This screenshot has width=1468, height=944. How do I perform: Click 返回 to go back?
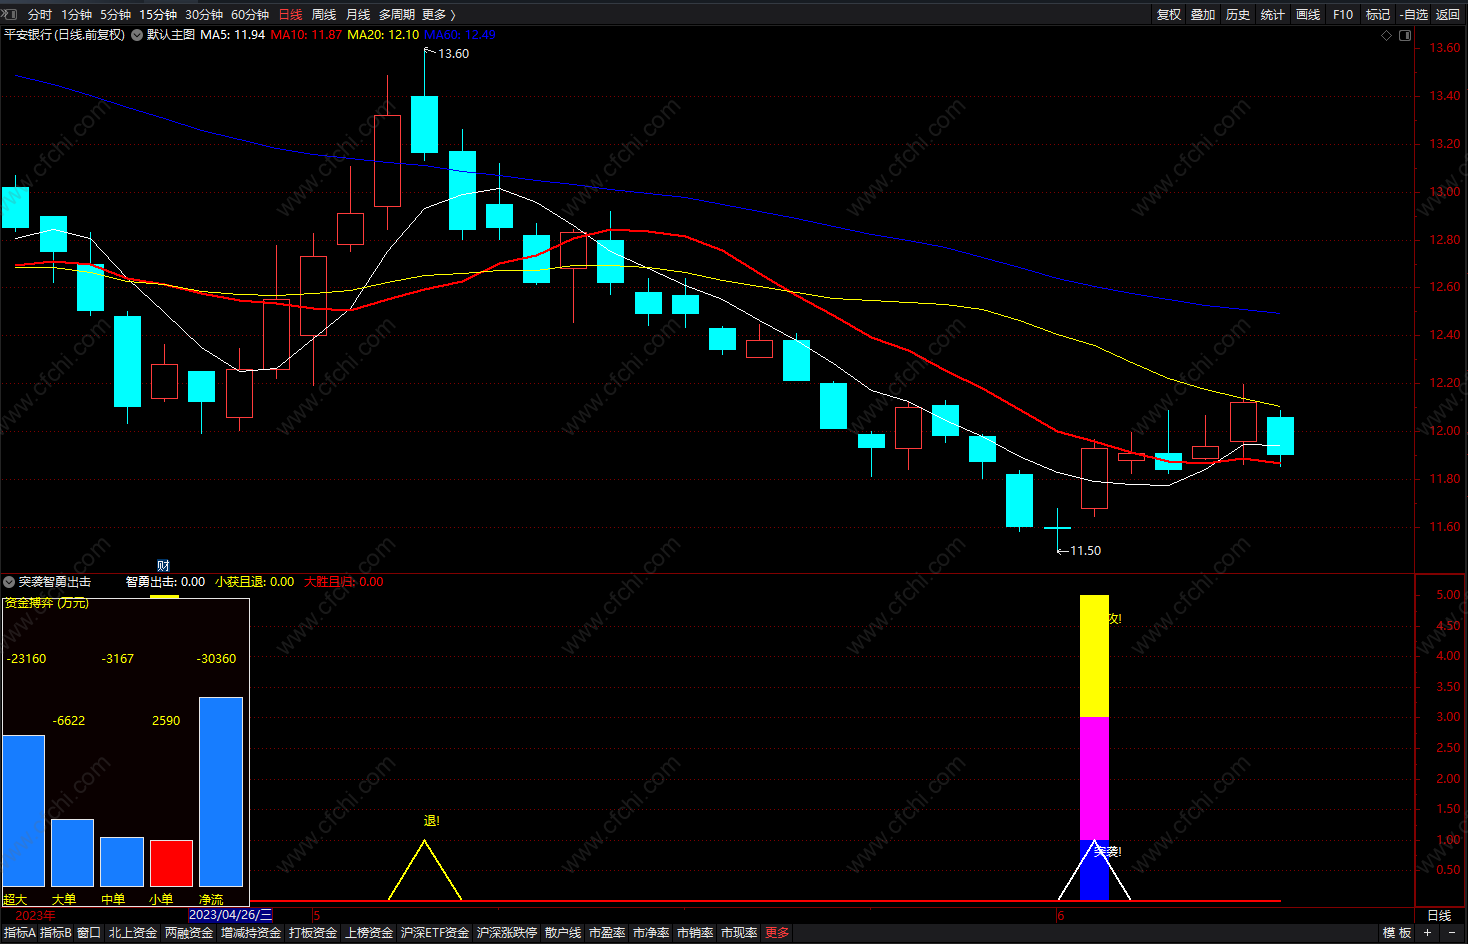[1448, 14]
